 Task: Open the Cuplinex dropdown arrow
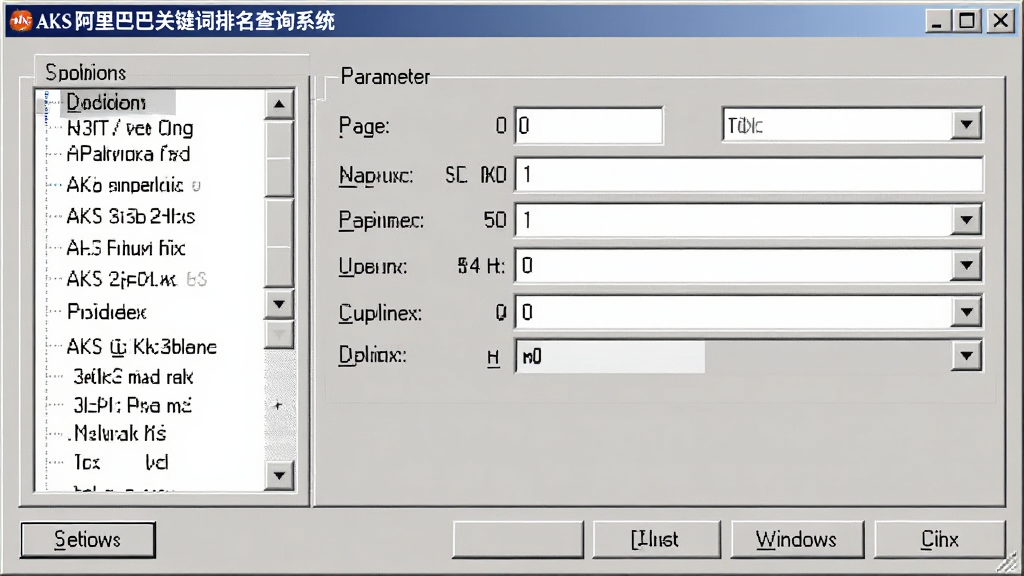coord(967,312)
